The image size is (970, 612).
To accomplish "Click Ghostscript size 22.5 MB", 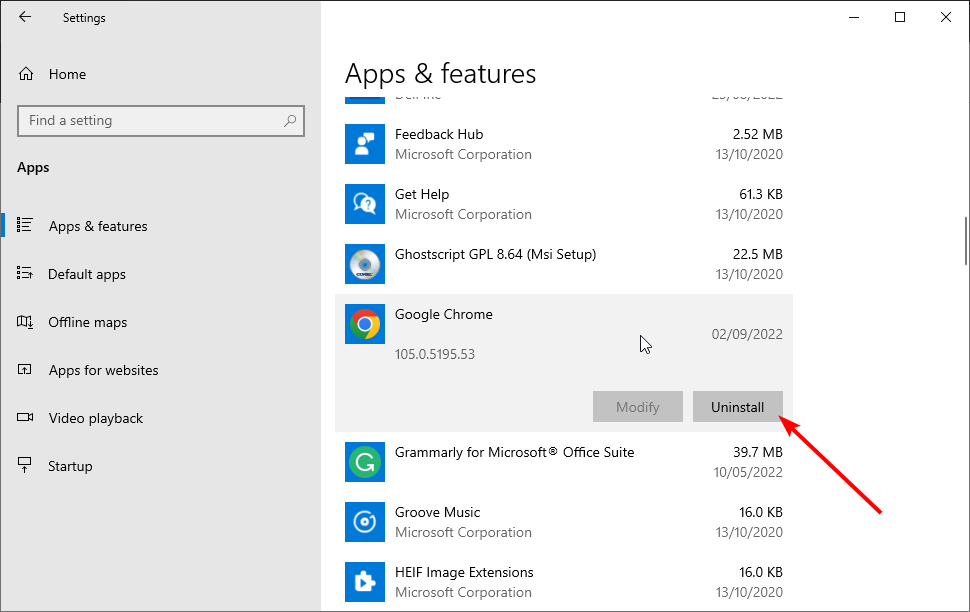I will click(x=758, y=254).
